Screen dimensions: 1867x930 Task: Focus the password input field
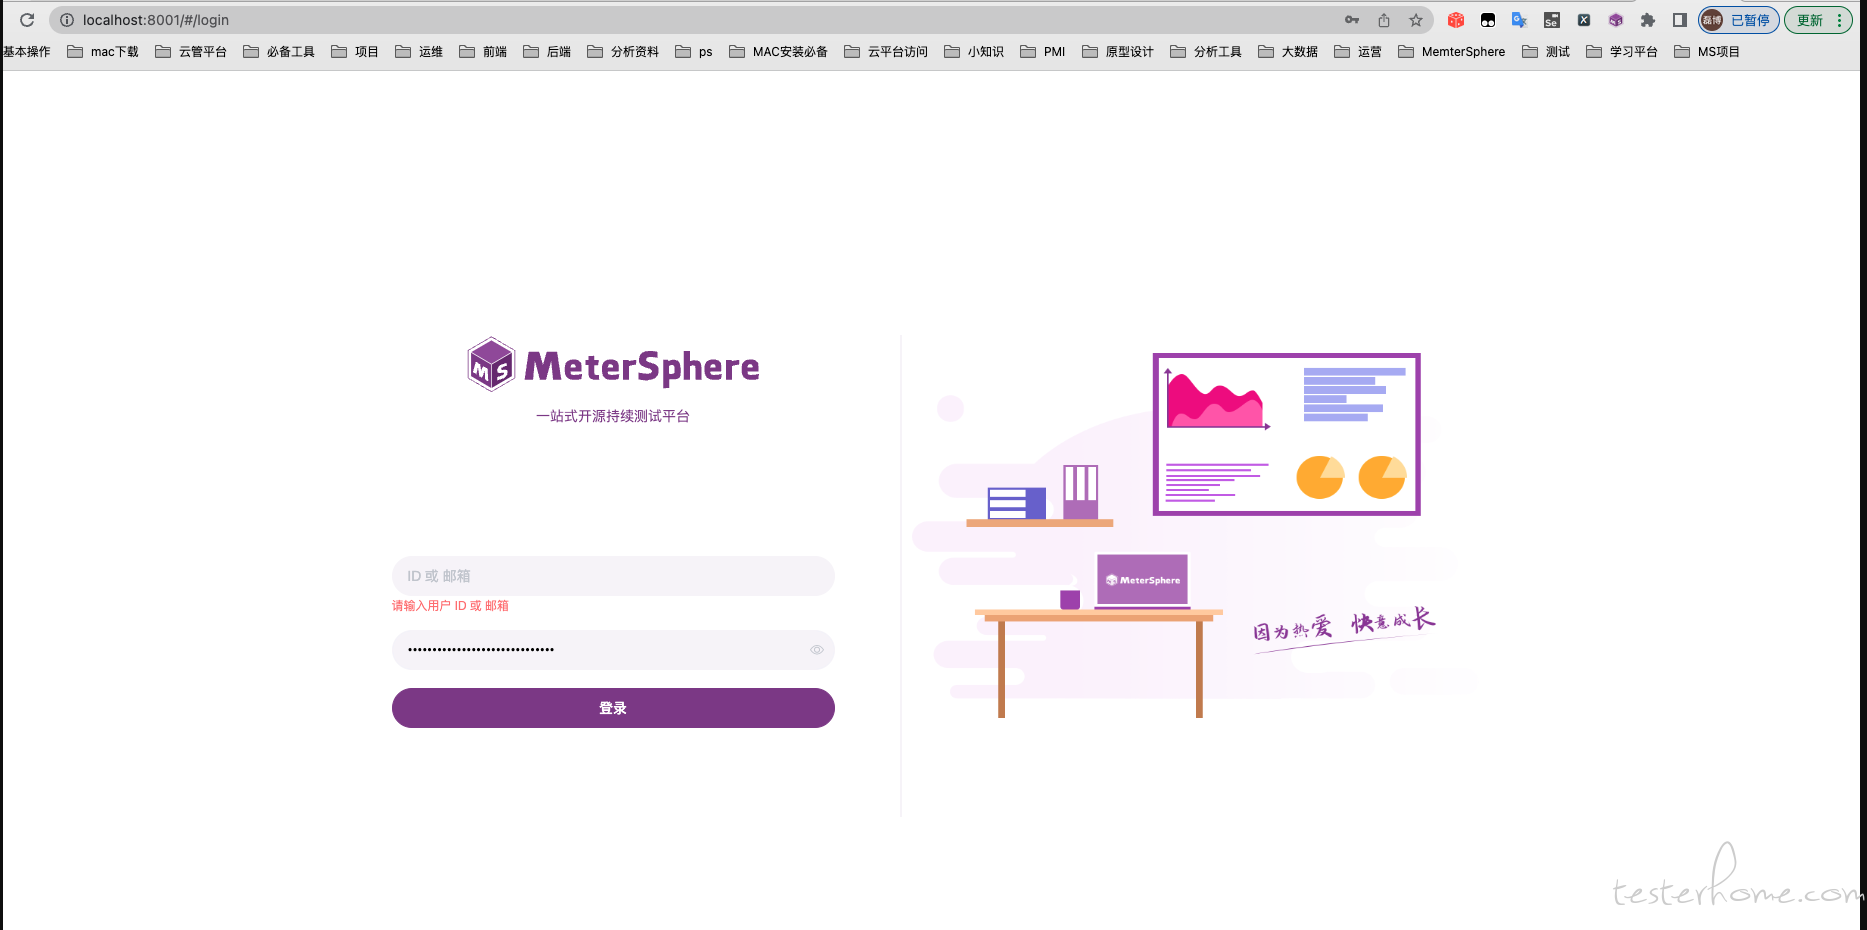pyautogui.click(x=613, y=650)
